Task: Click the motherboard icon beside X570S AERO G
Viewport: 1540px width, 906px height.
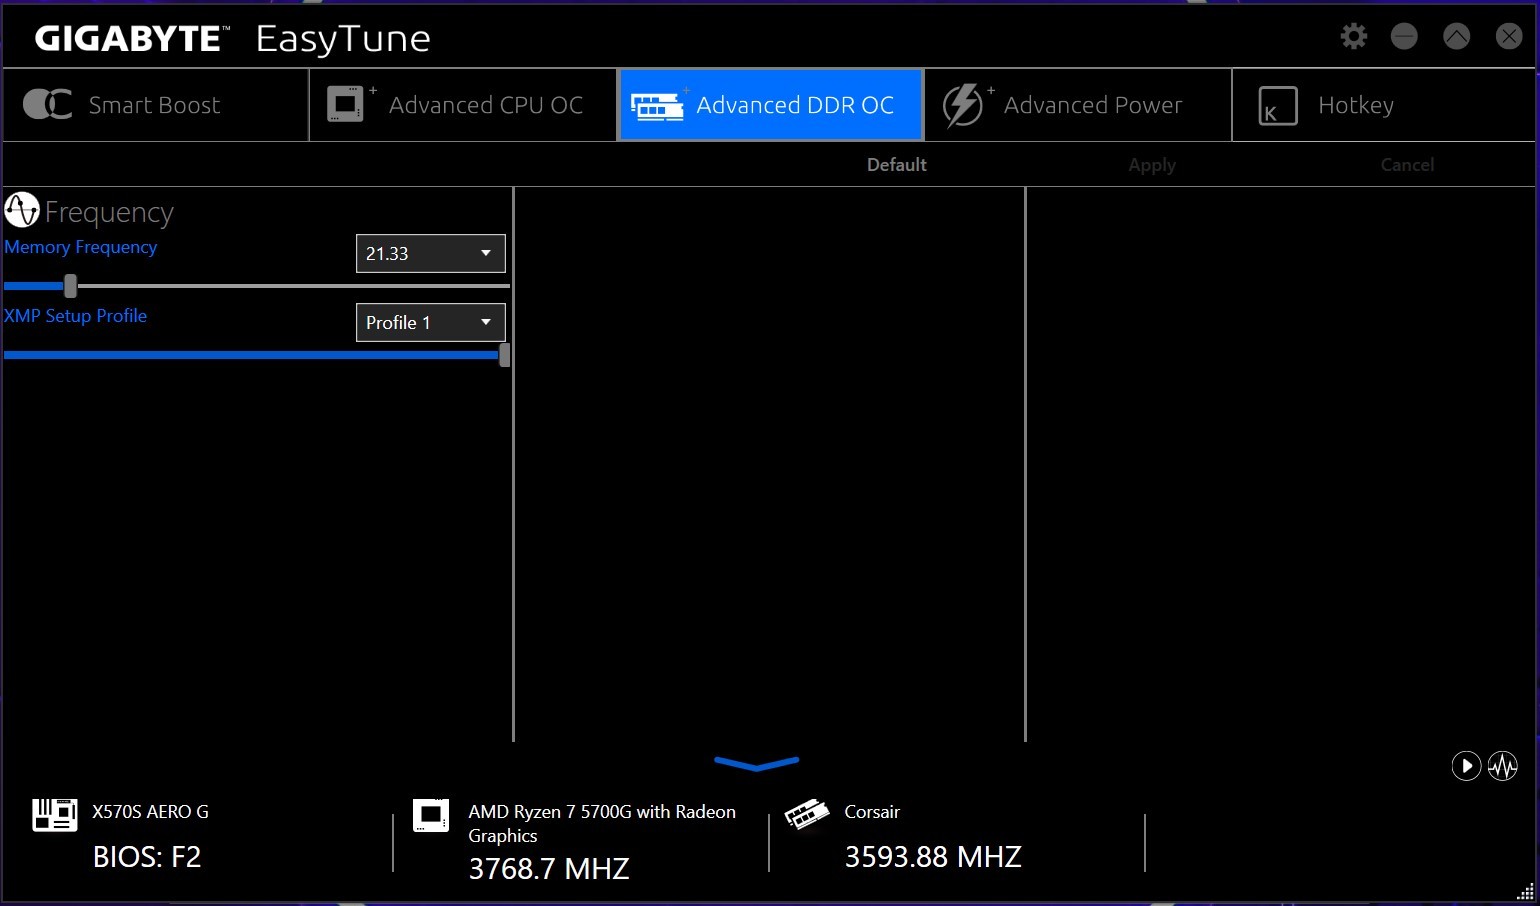Action: point(55,815)
